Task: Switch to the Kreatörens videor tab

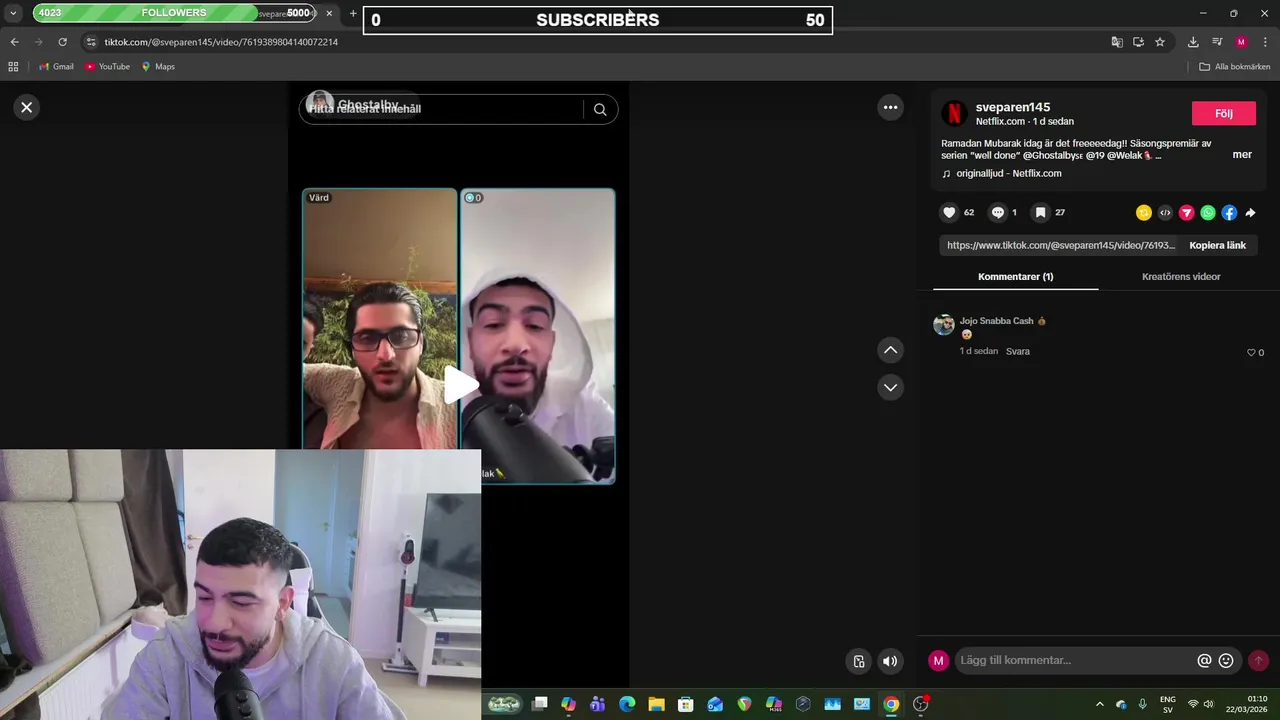Action: [x=1181, y=276]
